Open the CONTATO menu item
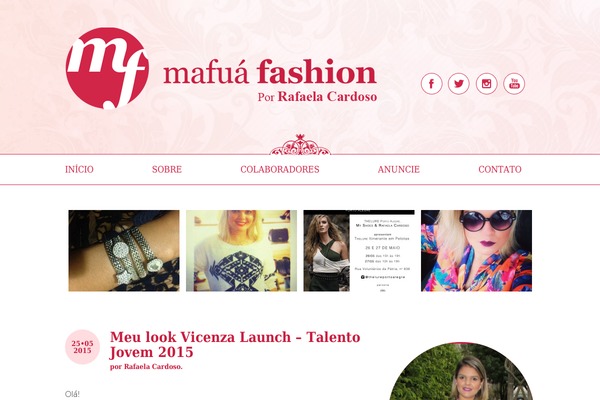The image size is (600, 400). 500,169
